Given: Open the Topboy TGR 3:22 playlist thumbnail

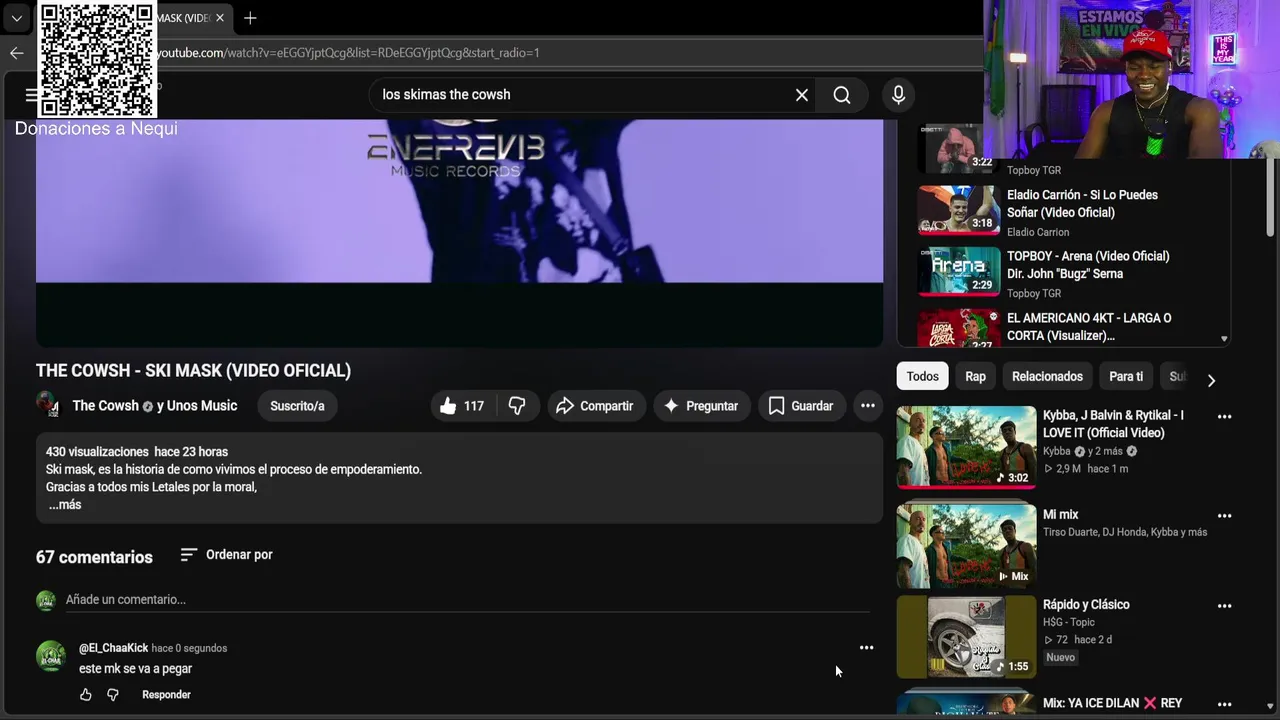Looking at the screenshot, I should coord(959,148).
